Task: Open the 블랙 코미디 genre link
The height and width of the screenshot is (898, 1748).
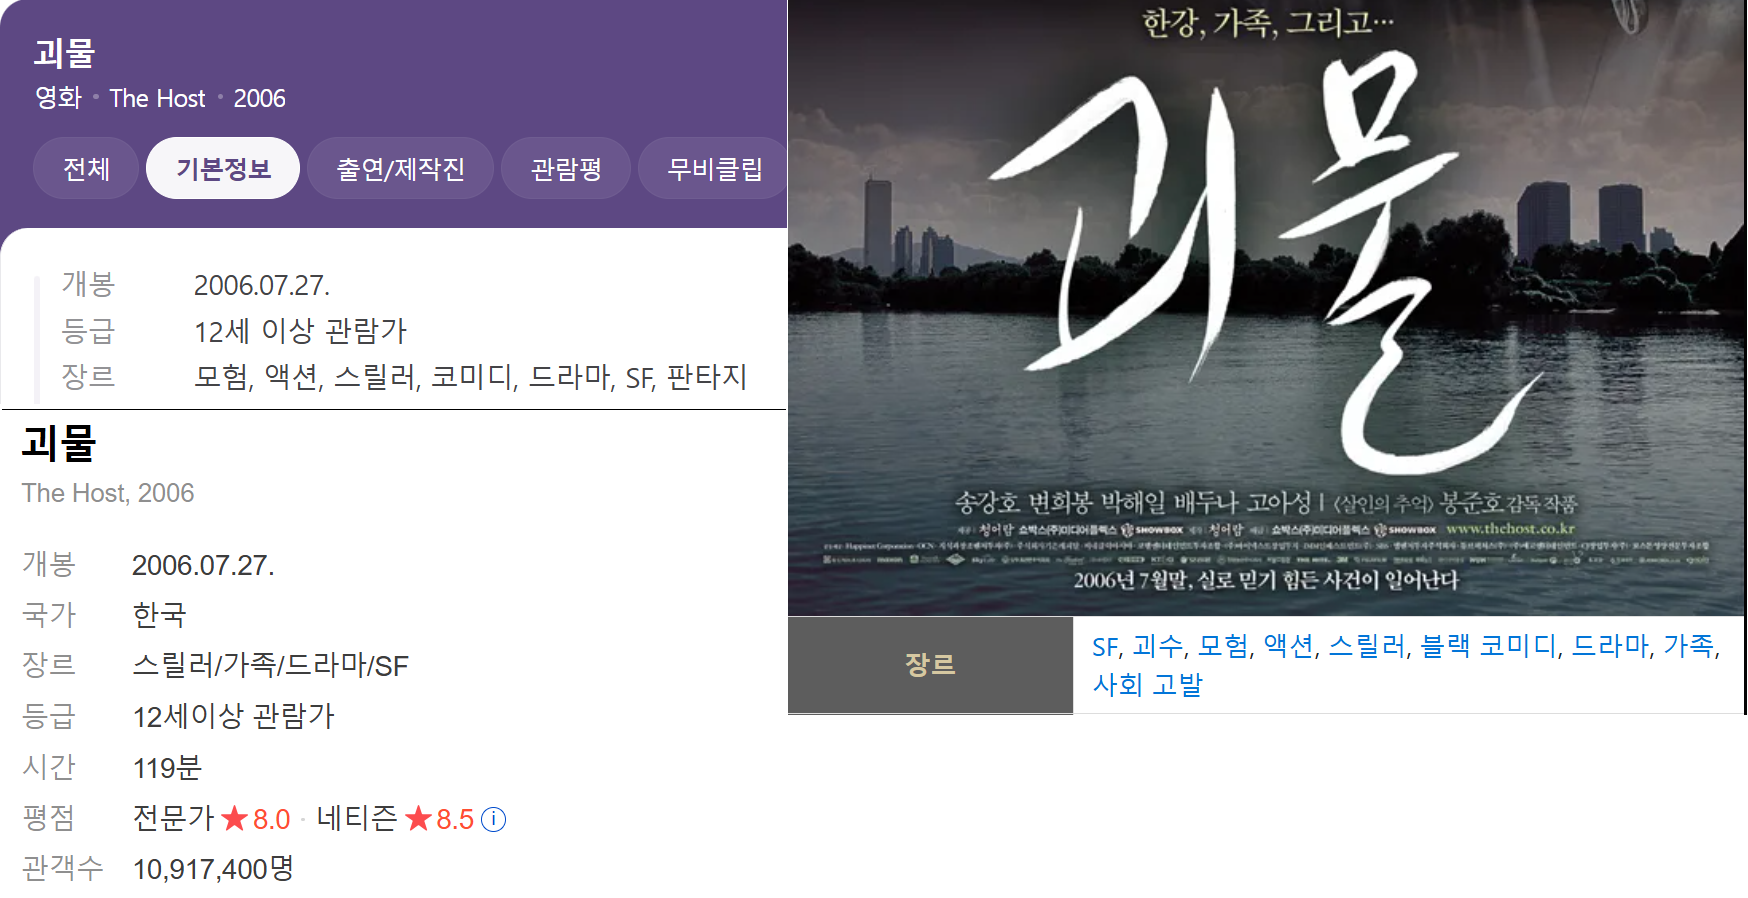Action: pyautogui.click(x=1488, y=646)
